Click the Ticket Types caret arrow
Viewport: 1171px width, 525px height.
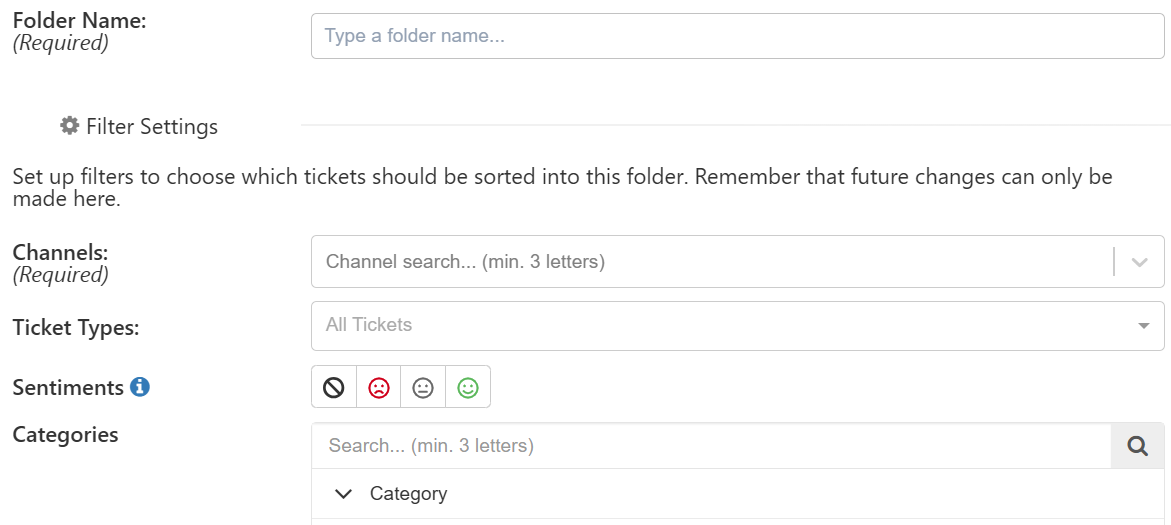coord(1143,326)
